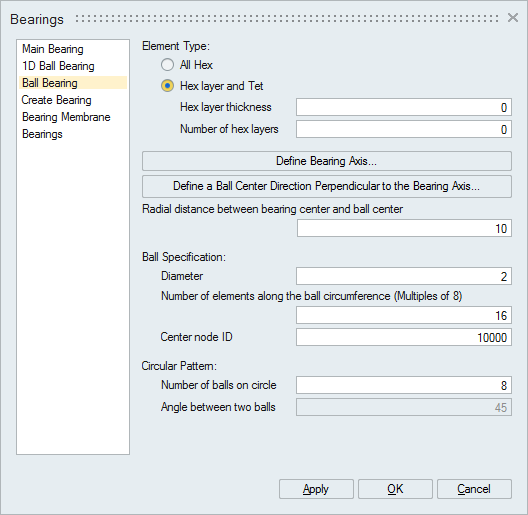
Task: Click Define a Ball Center Direction button
Action: pyautogui.click(x=327, y=186)
